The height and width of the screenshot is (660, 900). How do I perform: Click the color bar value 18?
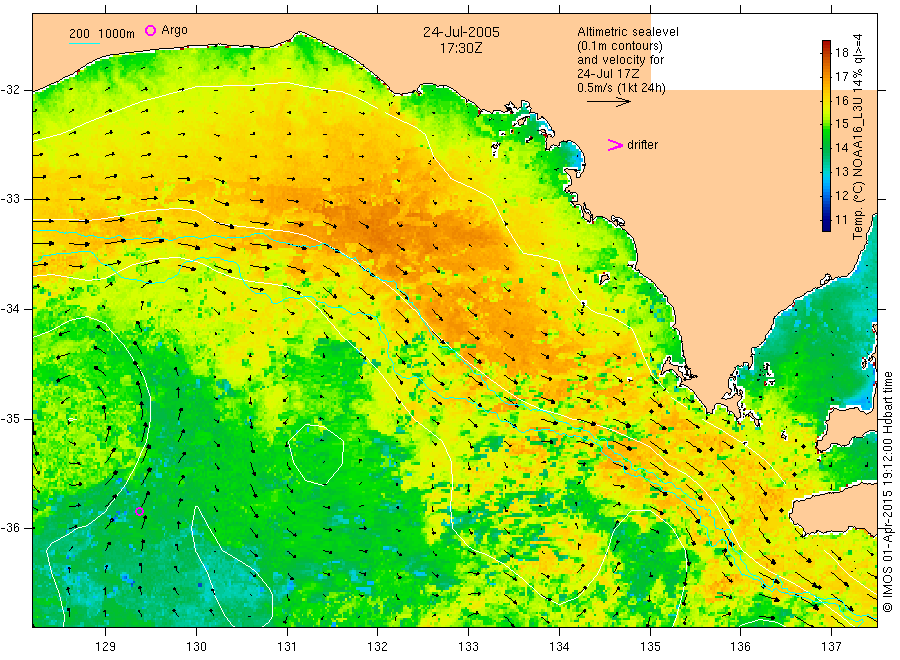pos(841,53)
